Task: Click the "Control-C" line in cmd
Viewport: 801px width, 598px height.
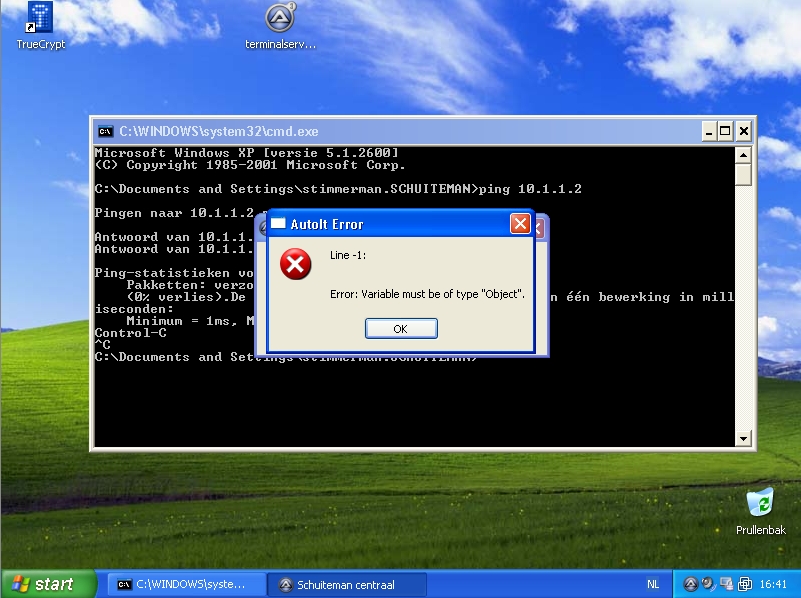Action: pyautogui.click(x=131, y=333)
